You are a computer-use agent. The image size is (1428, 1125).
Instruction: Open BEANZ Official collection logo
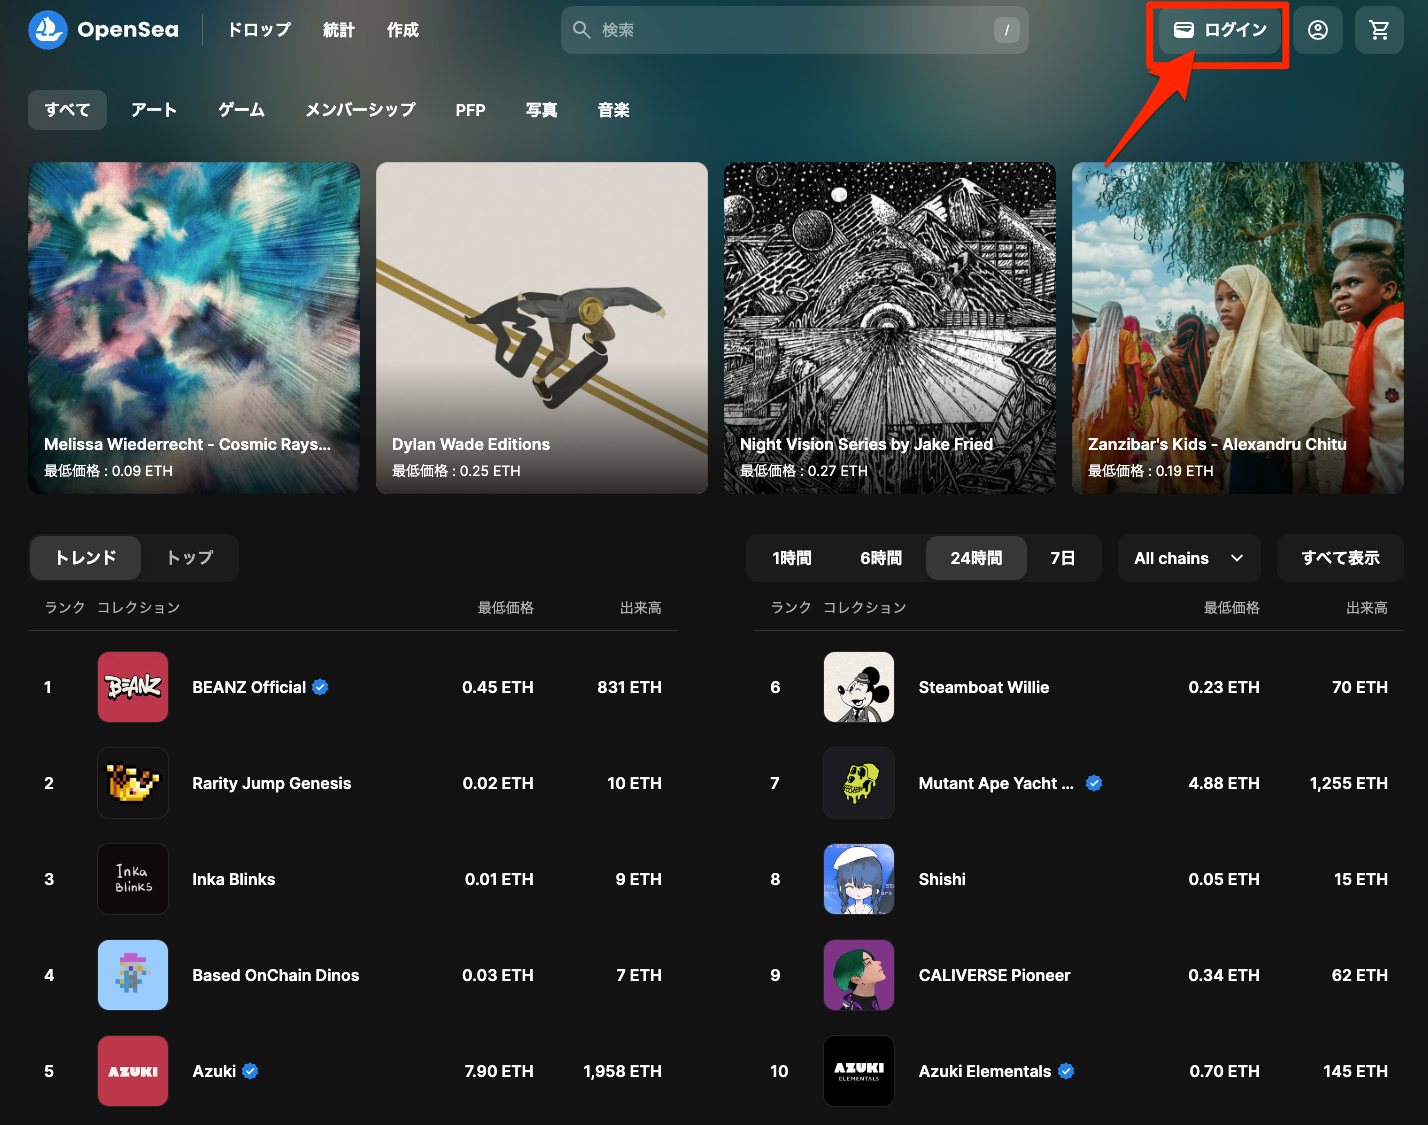click(x=133, y=687)
